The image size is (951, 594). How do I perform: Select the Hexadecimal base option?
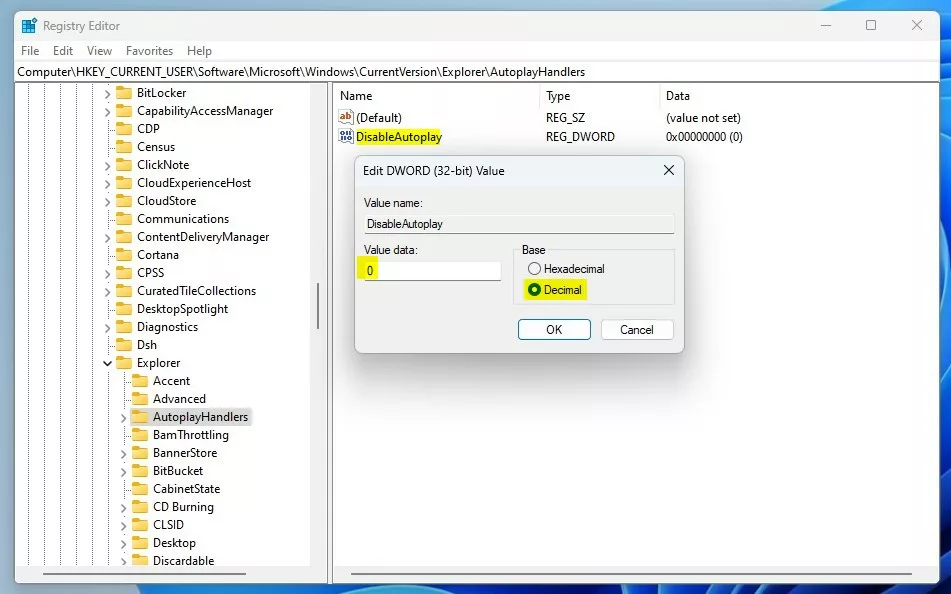tap(534, 269)
